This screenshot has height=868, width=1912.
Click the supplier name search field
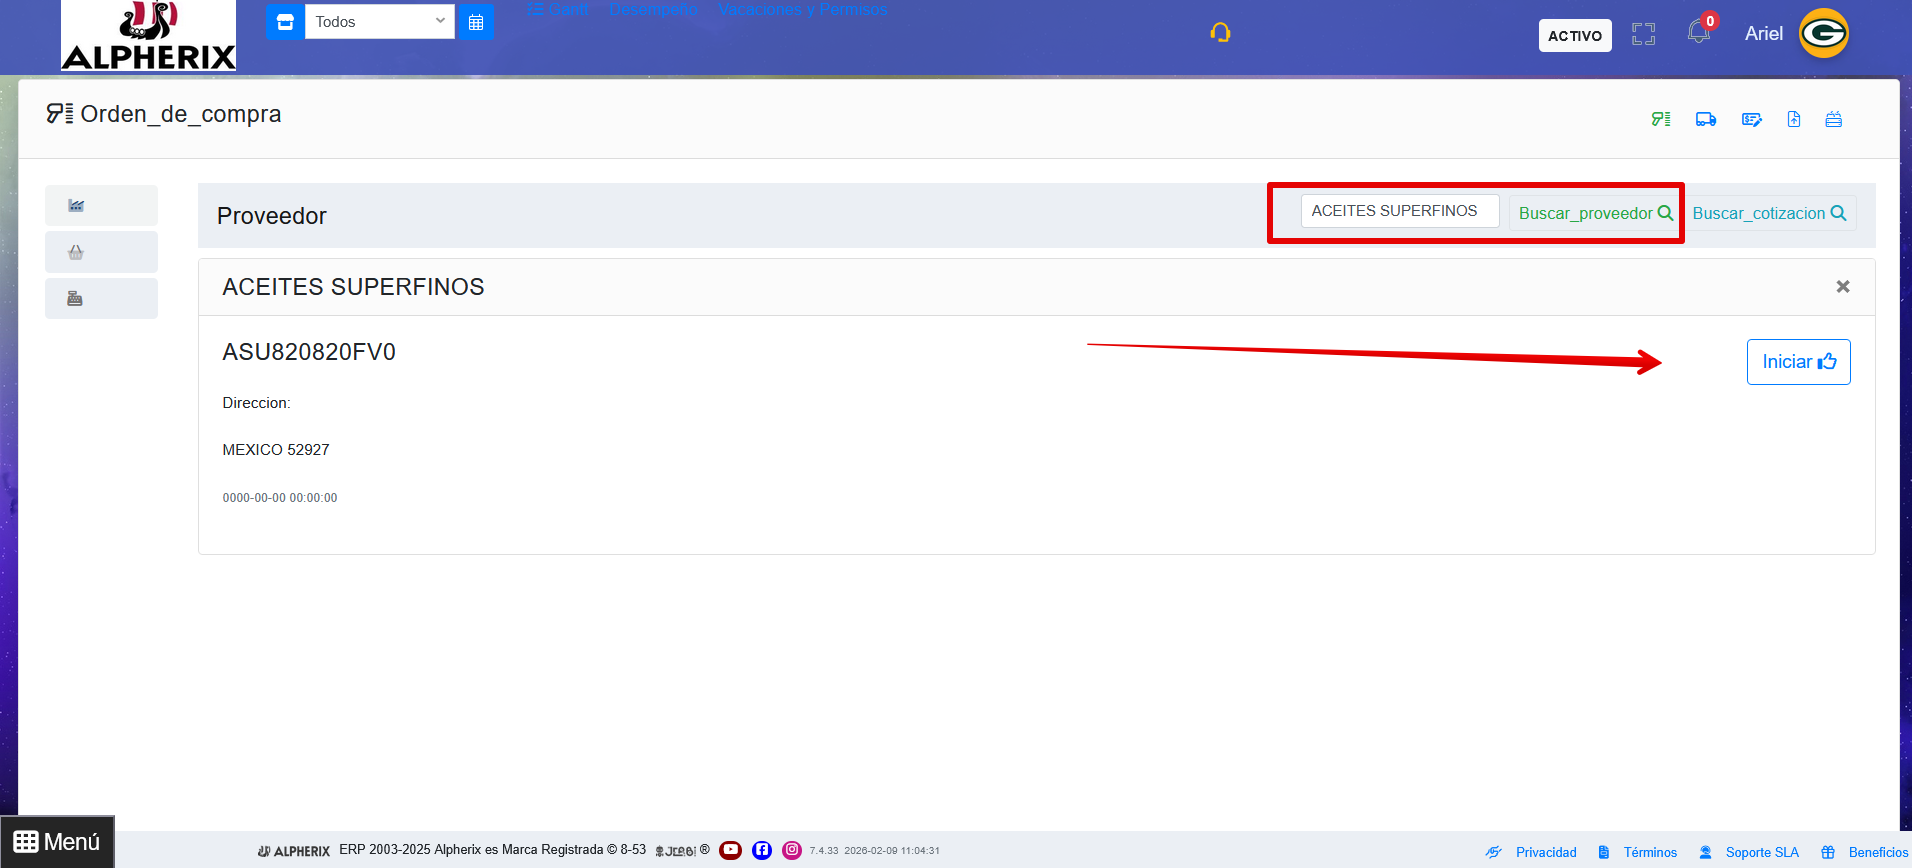tap(1399, 211)
